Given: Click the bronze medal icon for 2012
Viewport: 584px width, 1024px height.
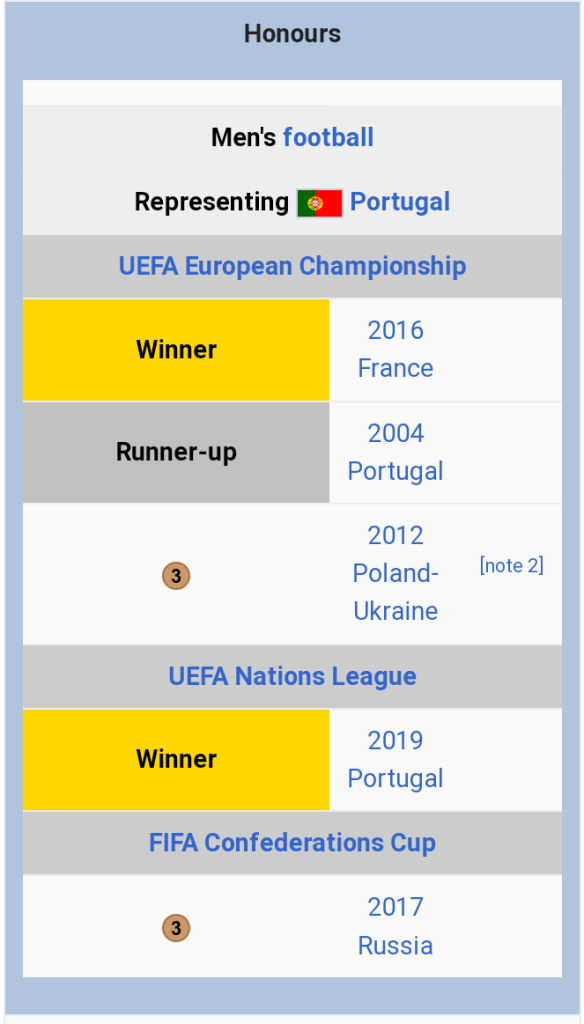Looking at the screenshot, I should [176, 576].
